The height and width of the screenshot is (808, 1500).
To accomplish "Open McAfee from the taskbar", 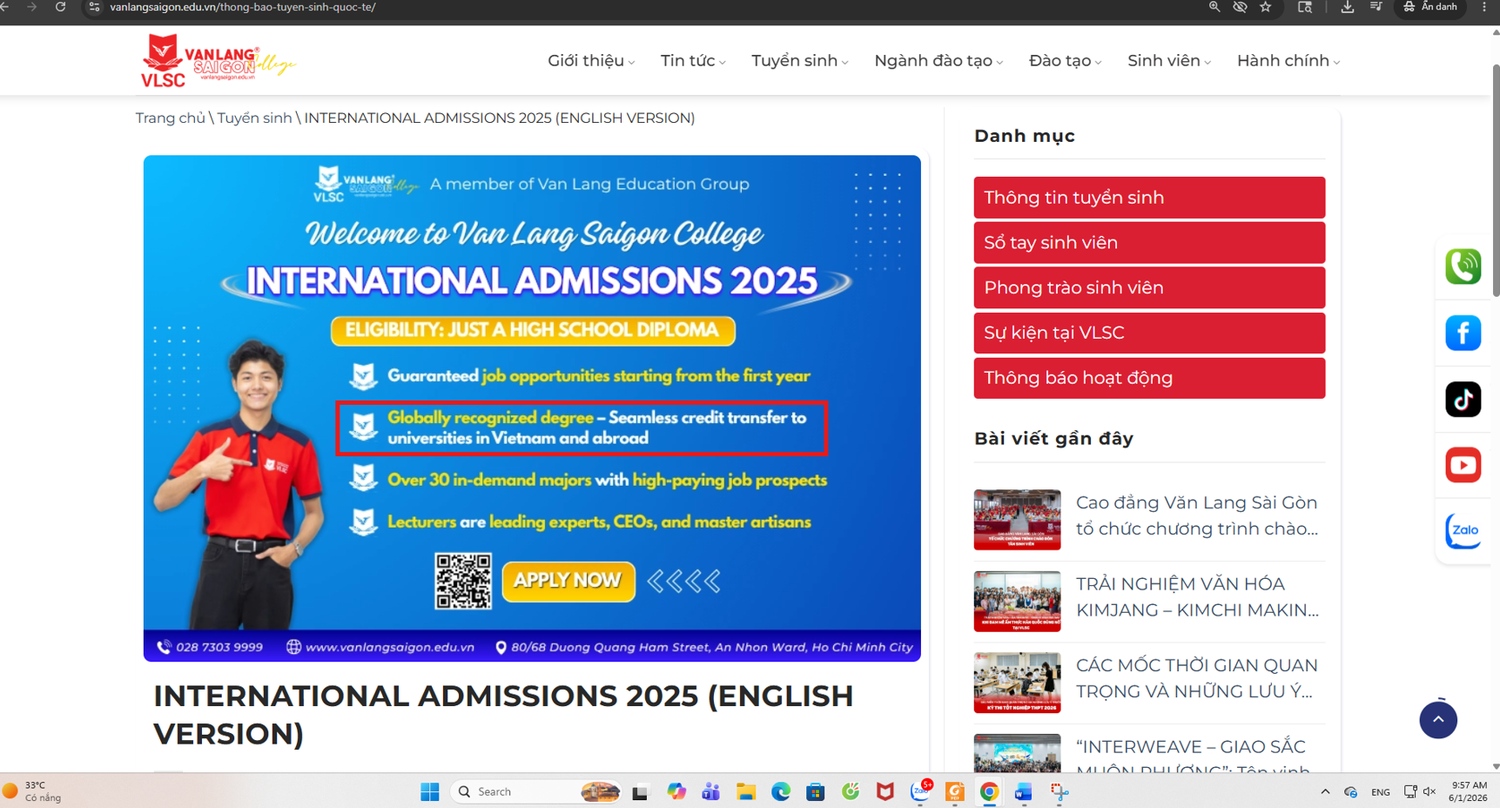I will [x=884, y=792].
